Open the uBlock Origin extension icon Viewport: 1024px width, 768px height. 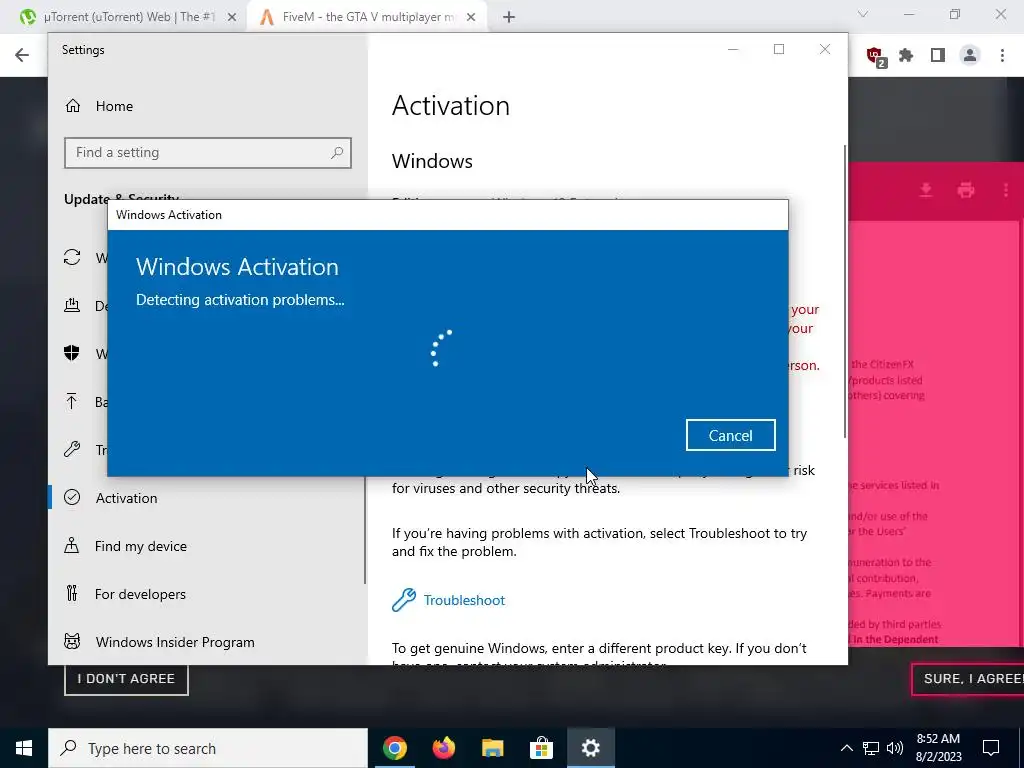coord(875,56)
